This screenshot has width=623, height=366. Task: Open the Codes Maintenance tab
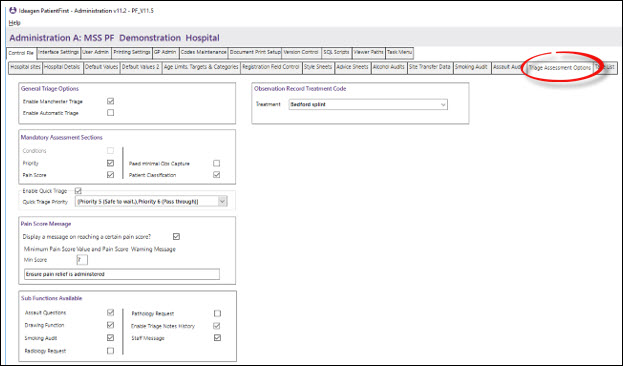click(x=203, y=52)
